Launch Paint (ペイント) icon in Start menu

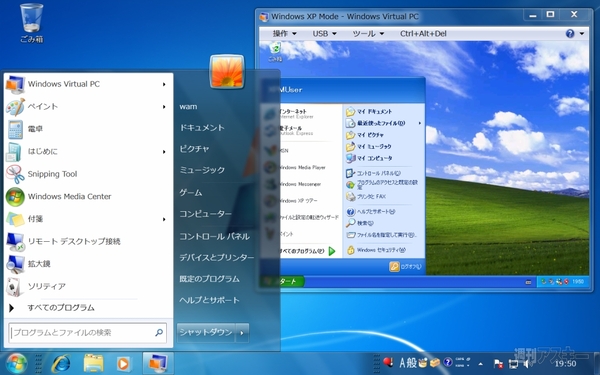(15, 107)
